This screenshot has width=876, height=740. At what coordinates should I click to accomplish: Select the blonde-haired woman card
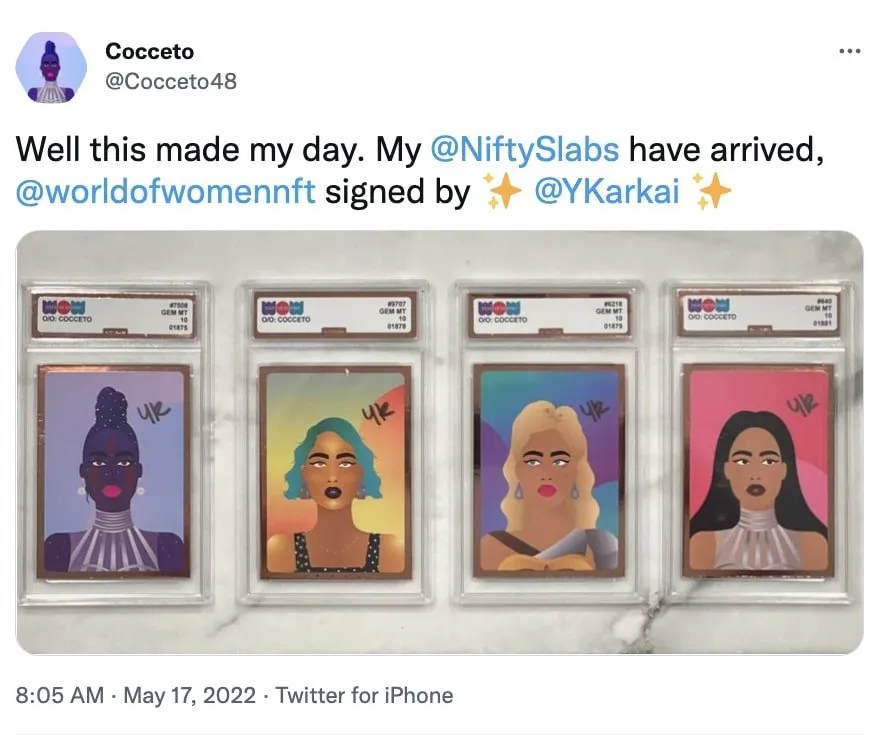(x=547, y=470)
